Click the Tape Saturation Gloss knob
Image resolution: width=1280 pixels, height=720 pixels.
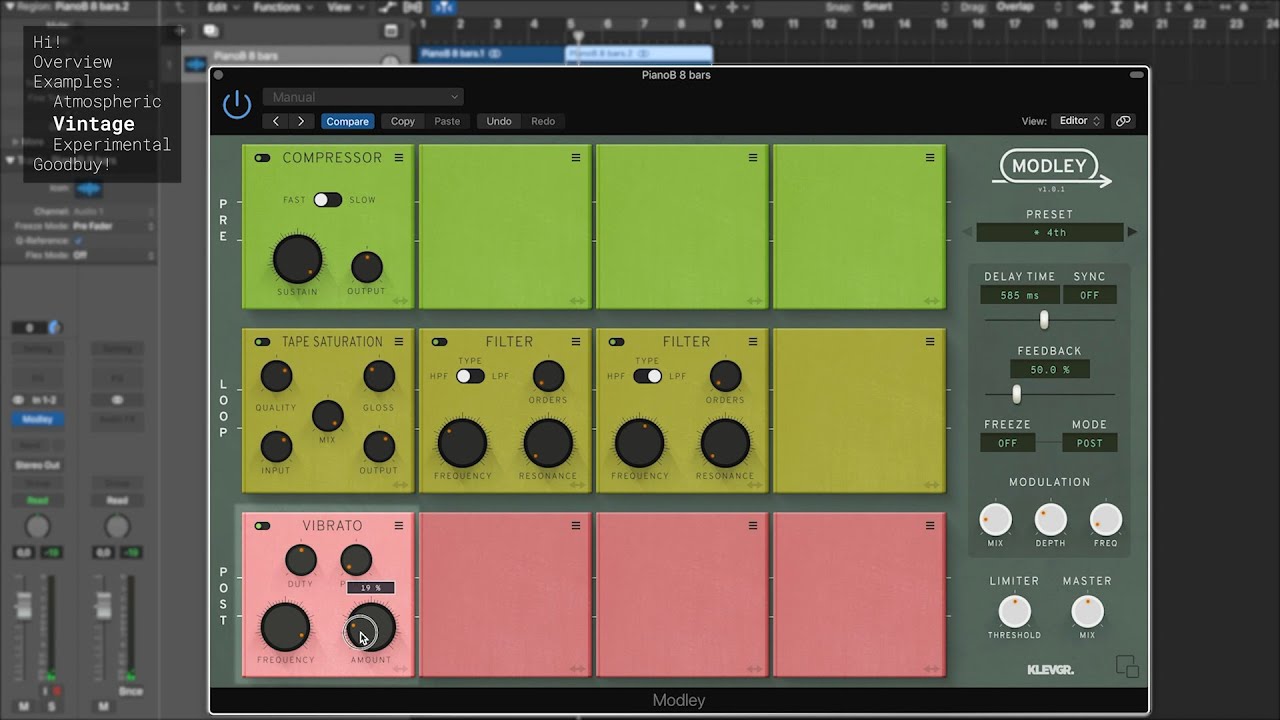coord(379,376)
